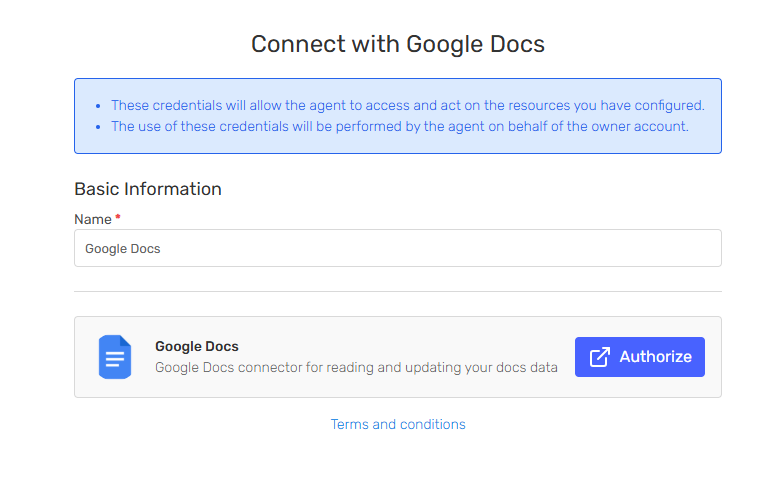Image resolution: width=778 pixels, height=496 pixels.
Task: Click the bold Google Docs connector title
Action: pyautogui.click(x=197, y=346)
